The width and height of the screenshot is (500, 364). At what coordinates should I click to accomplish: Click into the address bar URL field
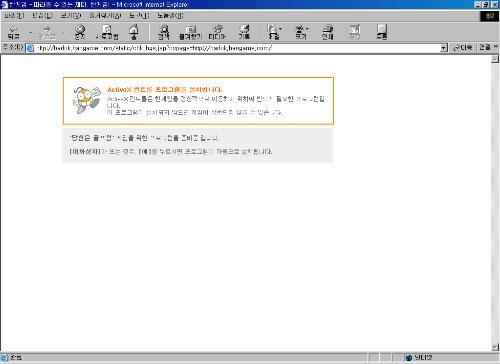(237, 48)
